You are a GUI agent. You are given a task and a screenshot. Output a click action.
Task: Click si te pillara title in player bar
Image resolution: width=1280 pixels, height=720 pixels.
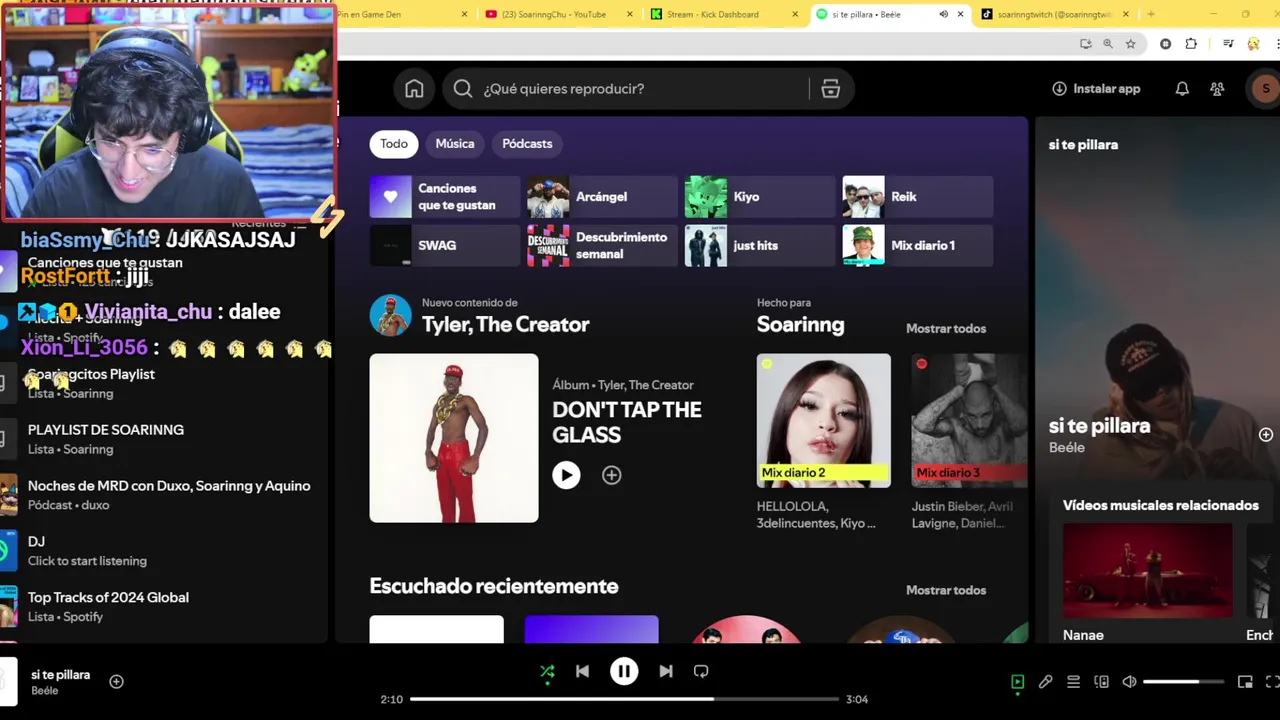pyautogui.click(x=60, y=675)
